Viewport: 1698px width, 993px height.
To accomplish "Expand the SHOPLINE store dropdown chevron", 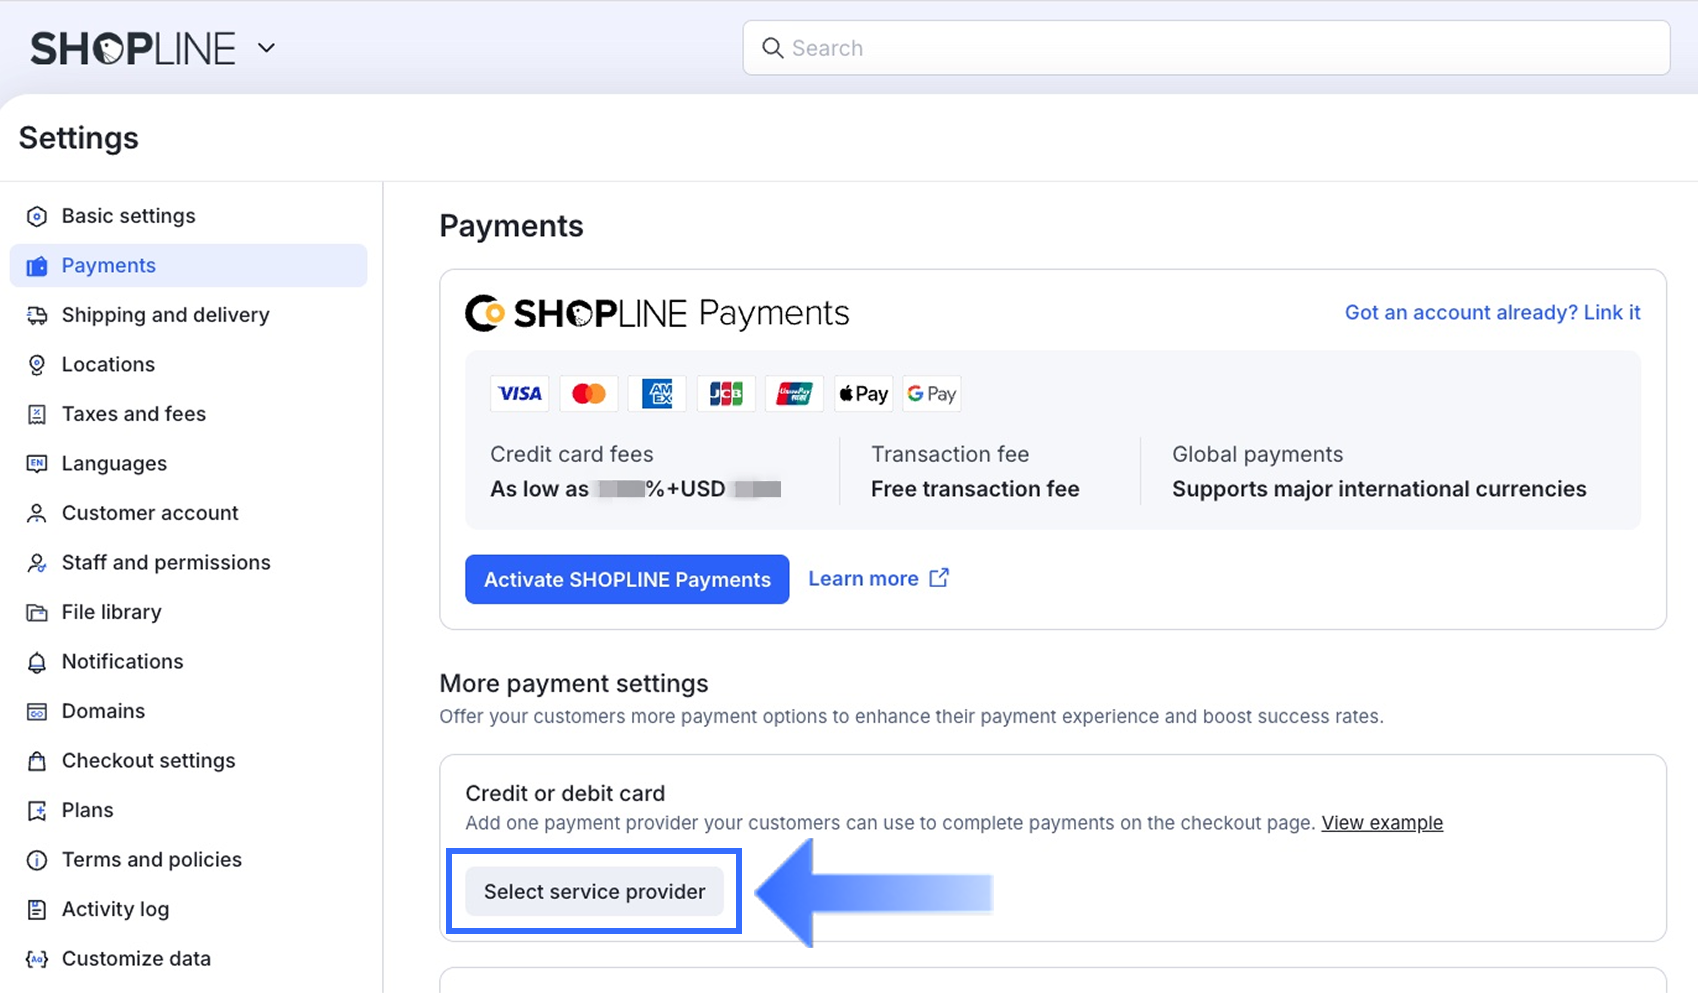I will [x=266, y=48].
